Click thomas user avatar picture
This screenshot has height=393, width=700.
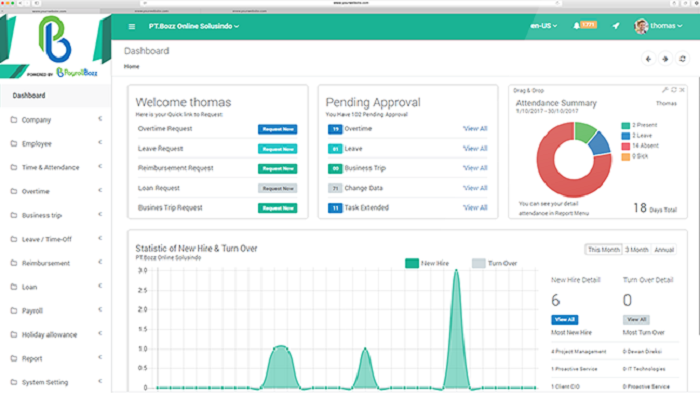(x=641, y=26)
